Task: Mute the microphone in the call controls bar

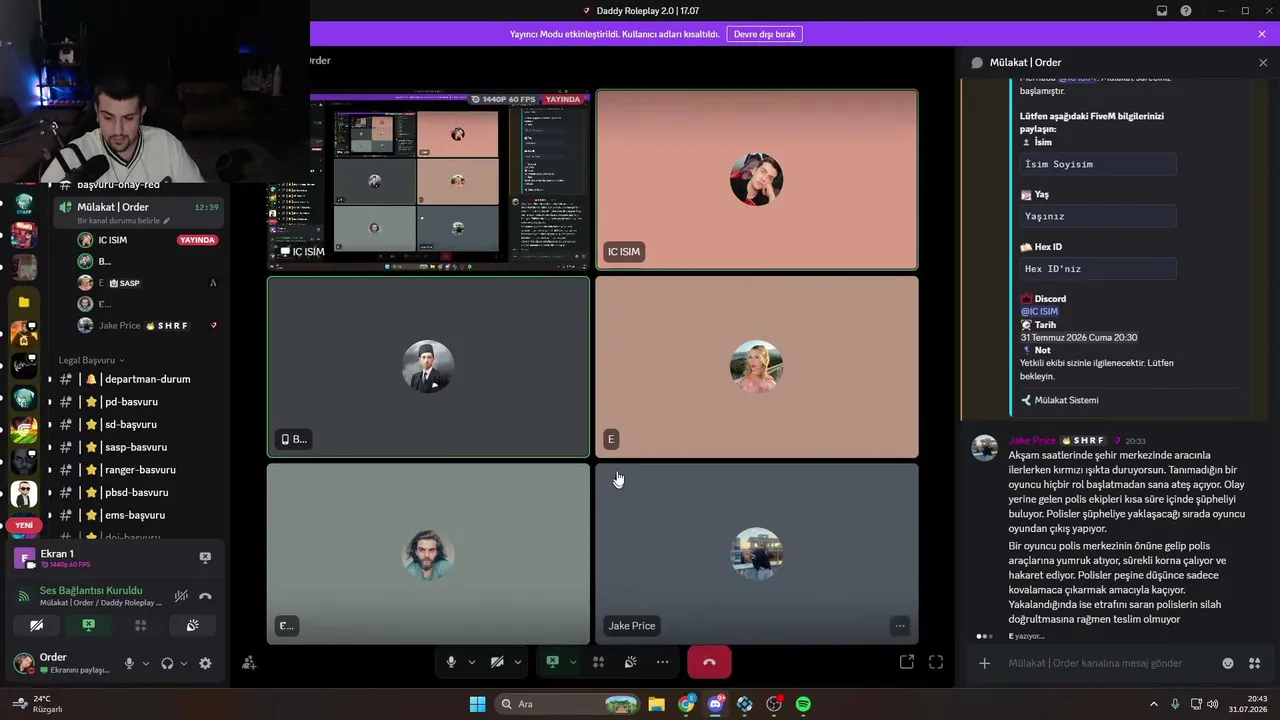Action: (451, 662)
